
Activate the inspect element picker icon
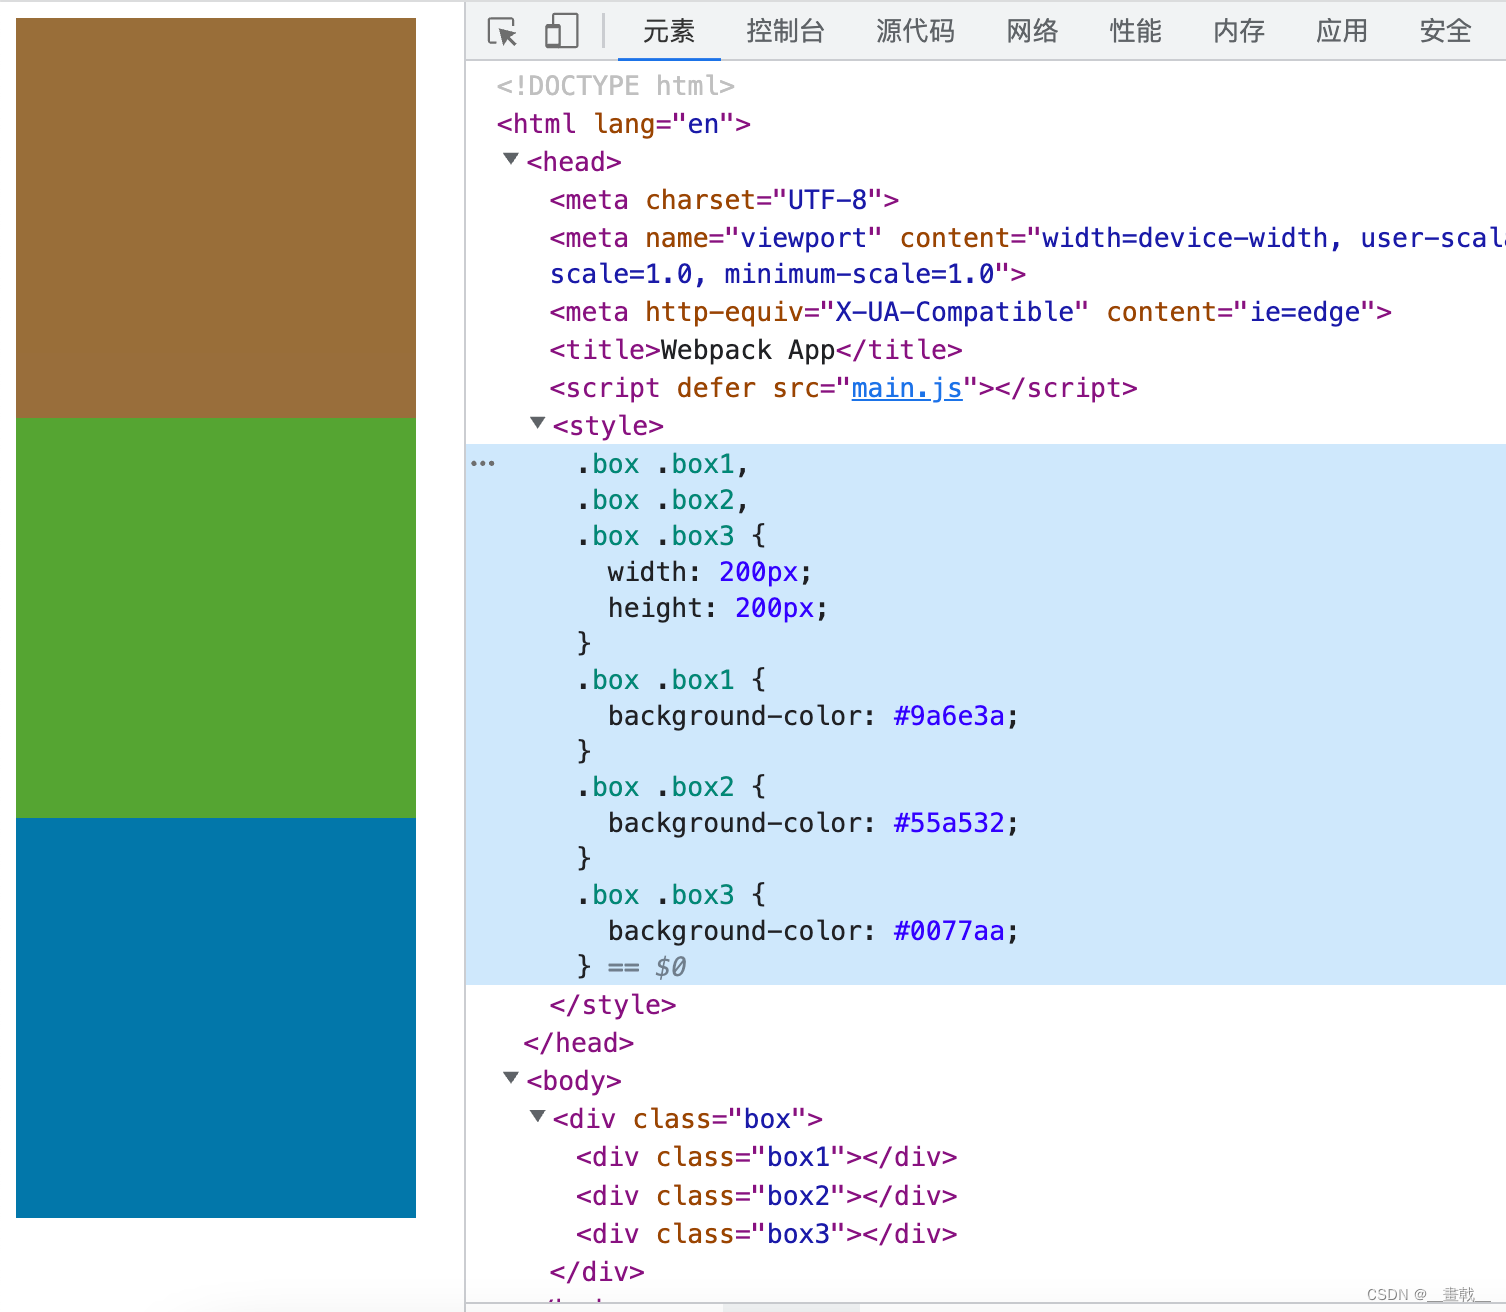(502, 31)
